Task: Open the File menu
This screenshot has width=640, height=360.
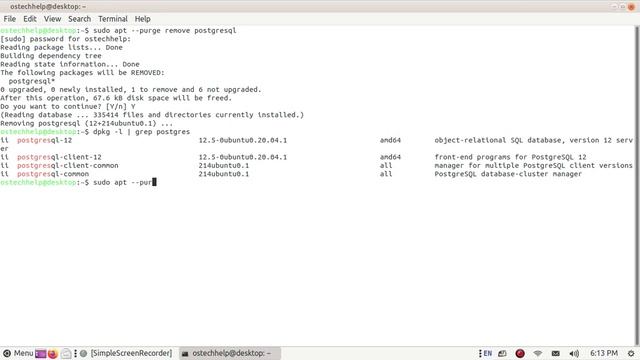Action: tap(9, 19)
